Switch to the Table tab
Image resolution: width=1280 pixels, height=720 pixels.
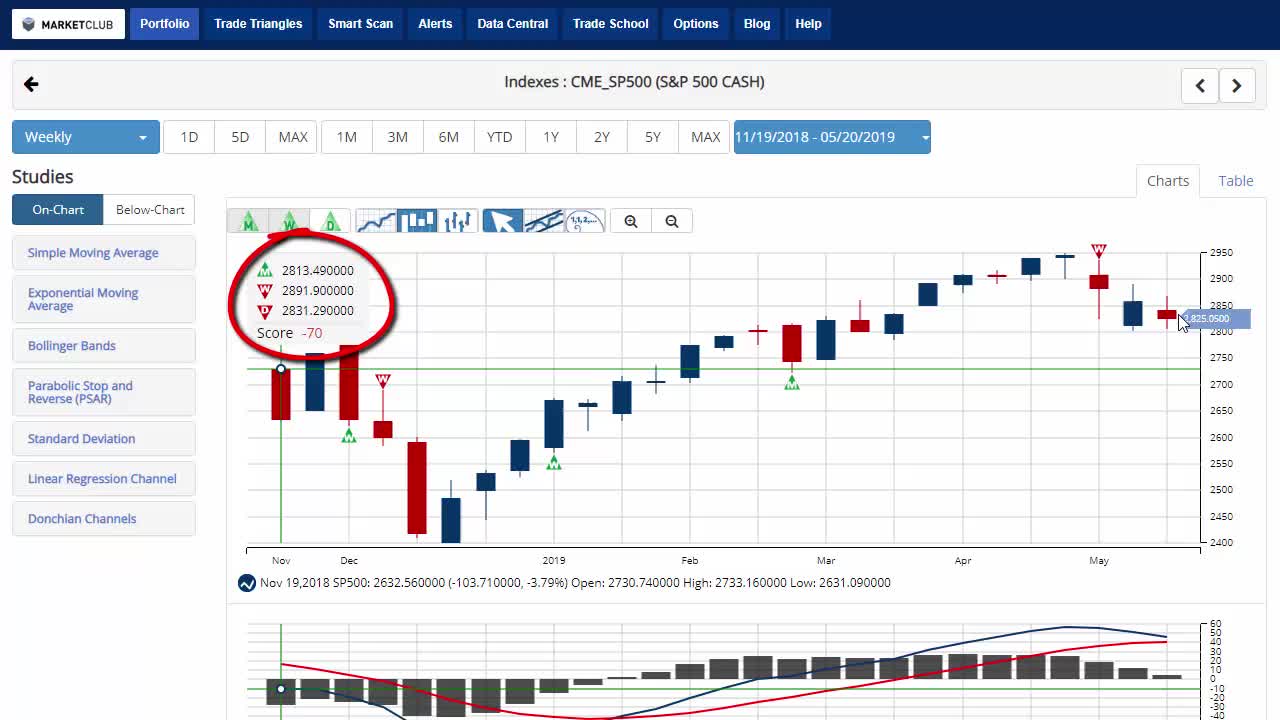[1236, 181]
